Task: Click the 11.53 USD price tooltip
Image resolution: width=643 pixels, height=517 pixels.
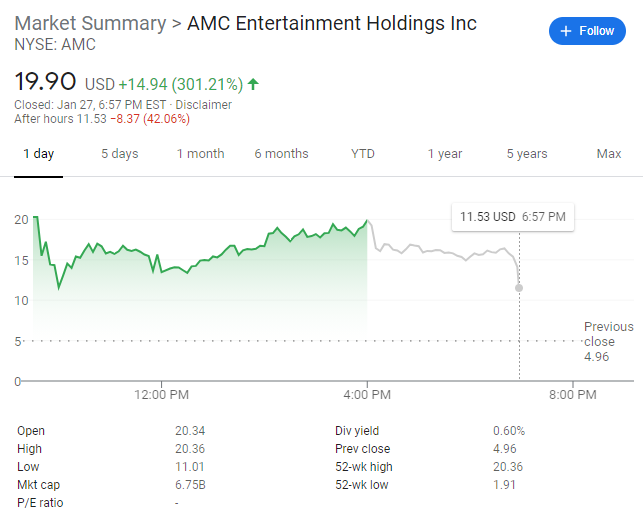Action: 512,217
